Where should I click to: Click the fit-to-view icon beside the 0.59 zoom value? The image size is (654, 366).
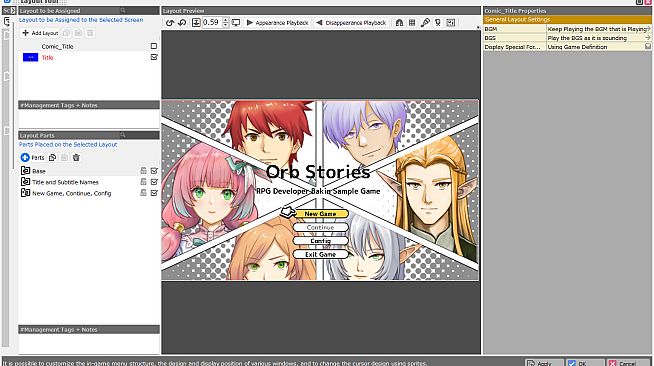pyautogui.click(x=196, y=23)
